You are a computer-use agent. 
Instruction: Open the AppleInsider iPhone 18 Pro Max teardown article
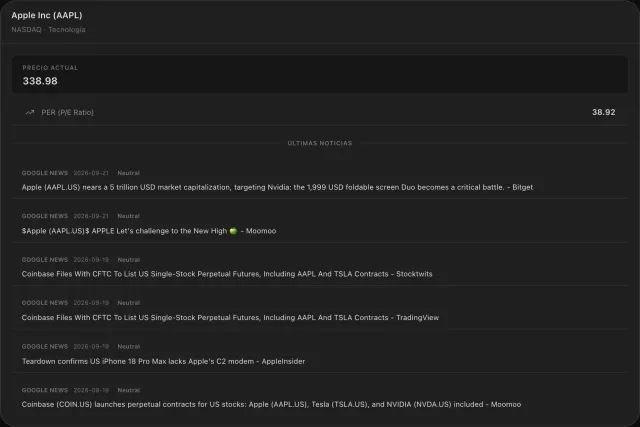tap(163, 361)
